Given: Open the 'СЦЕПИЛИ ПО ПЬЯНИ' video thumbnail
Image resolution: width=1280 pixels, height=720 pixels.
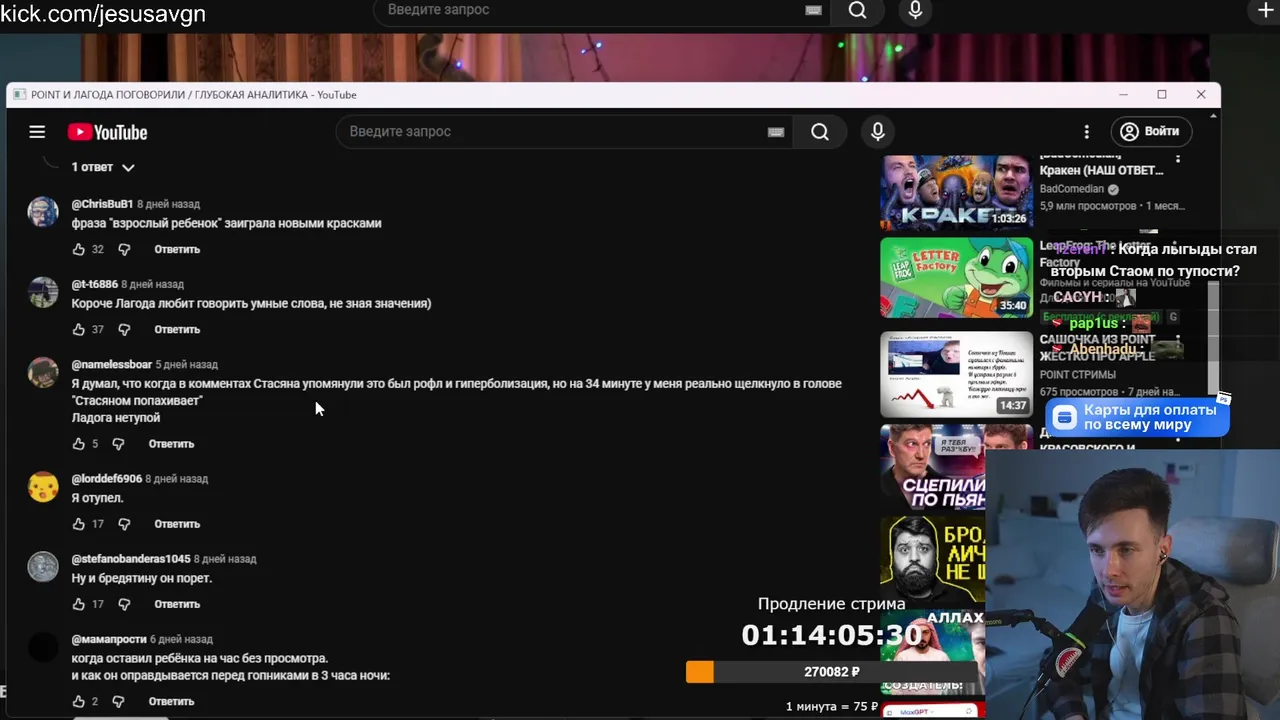Looking at the screenshot, I should pyautogui.click(x=933, y=467).
